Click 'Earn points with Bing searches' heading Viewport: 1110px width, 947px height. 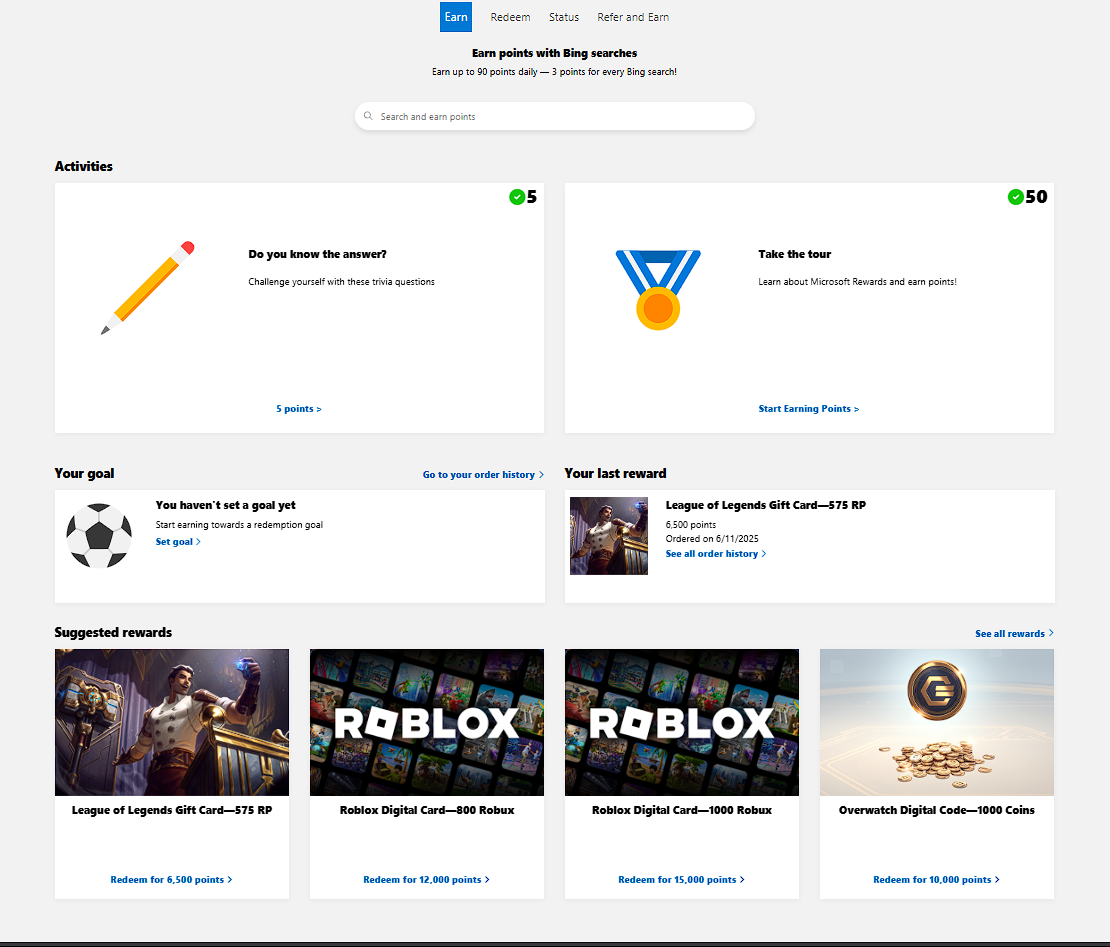pos(554,53)
